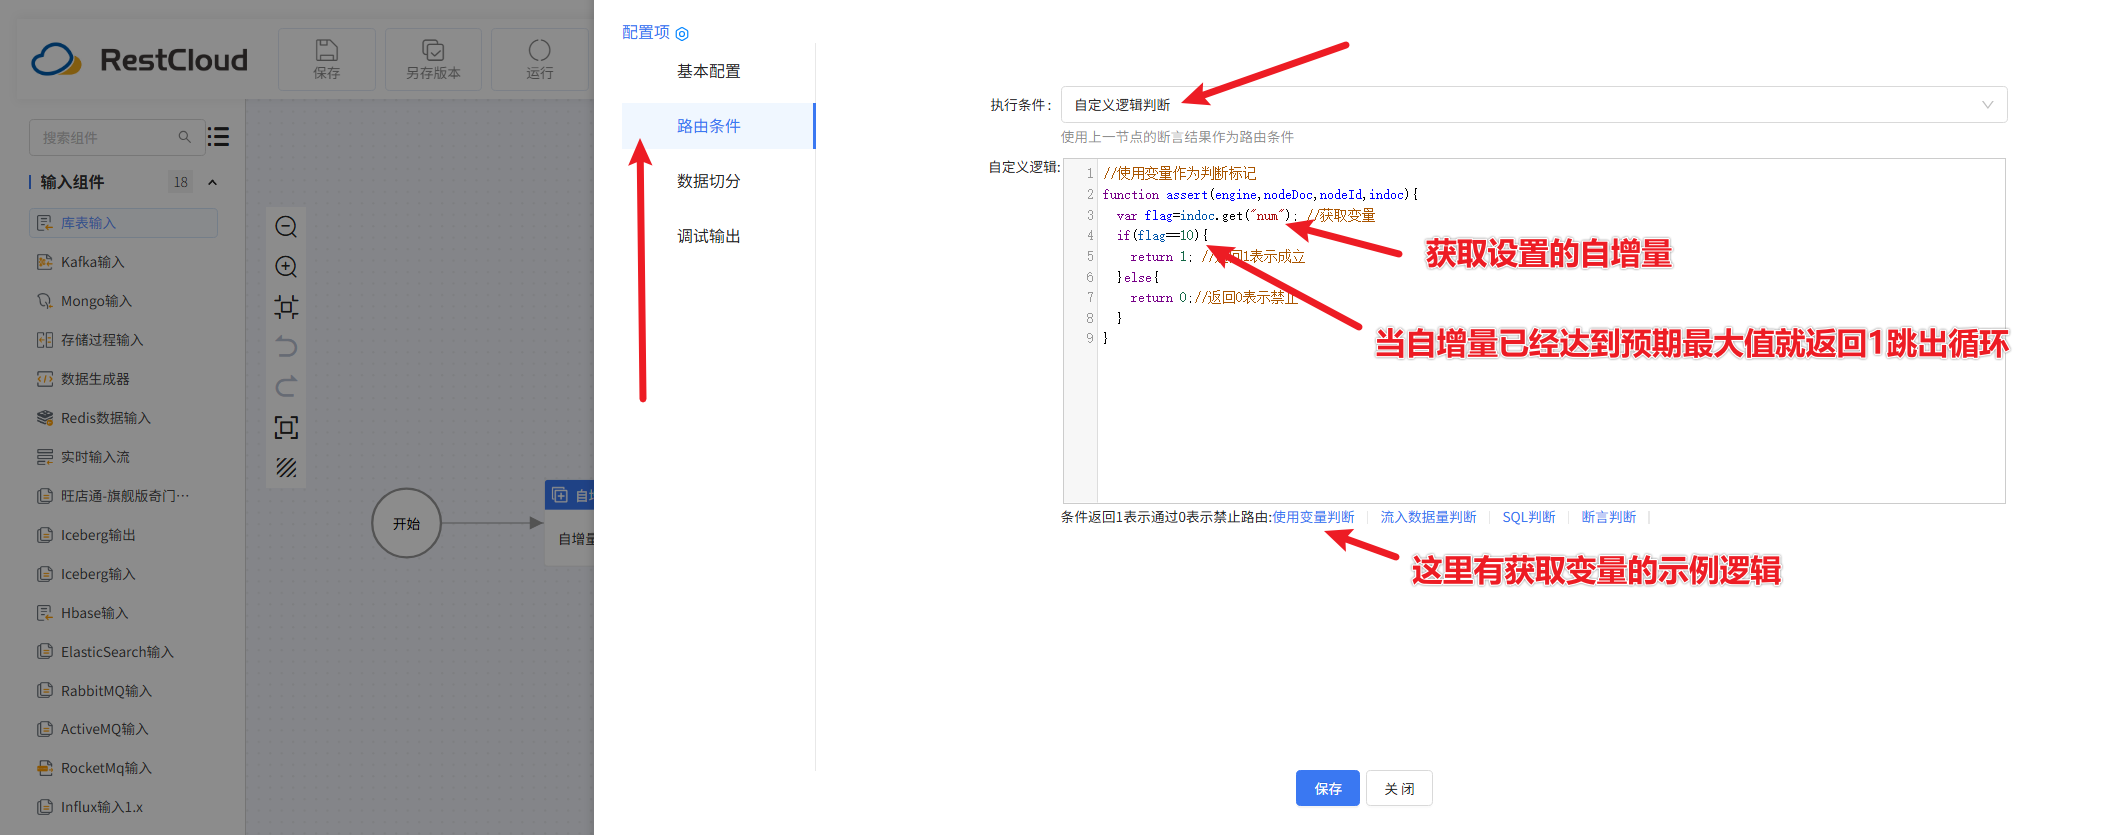Image resolution: width=2117 pixels, height=835 pixels.
Task: Click the zoom in canvas icon
Action: tap(286, 267)
